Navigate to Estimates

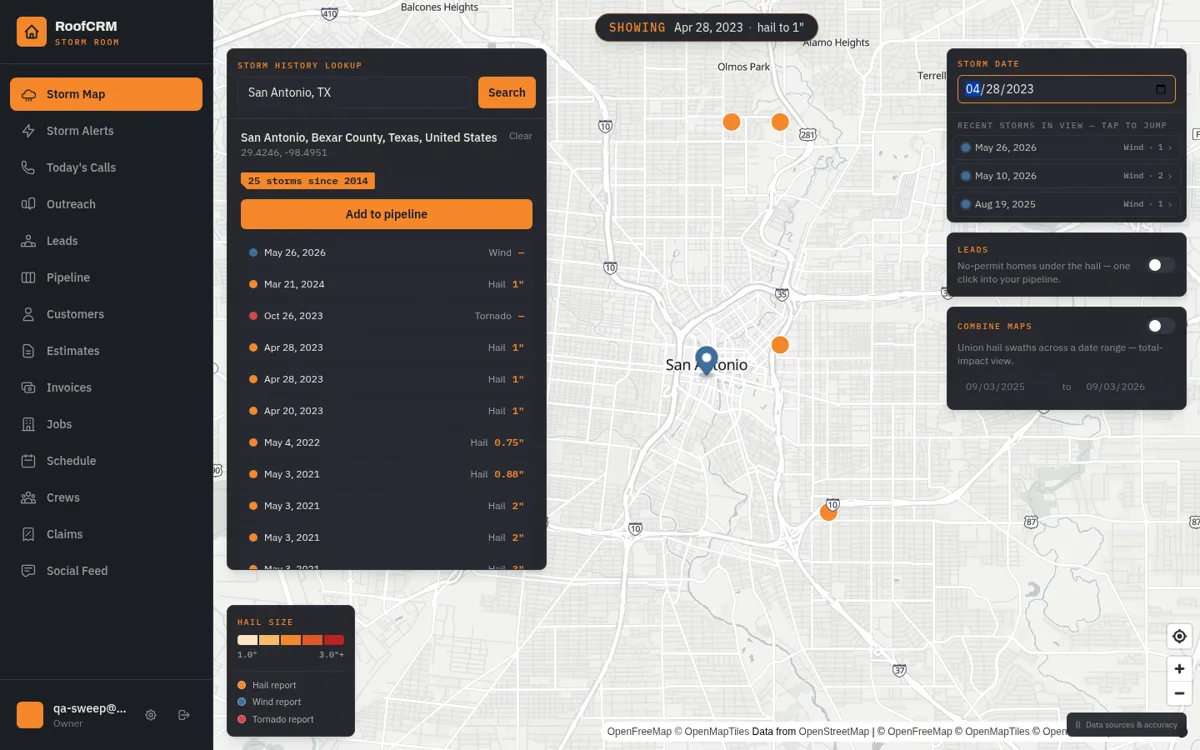[x=106, y=351]
